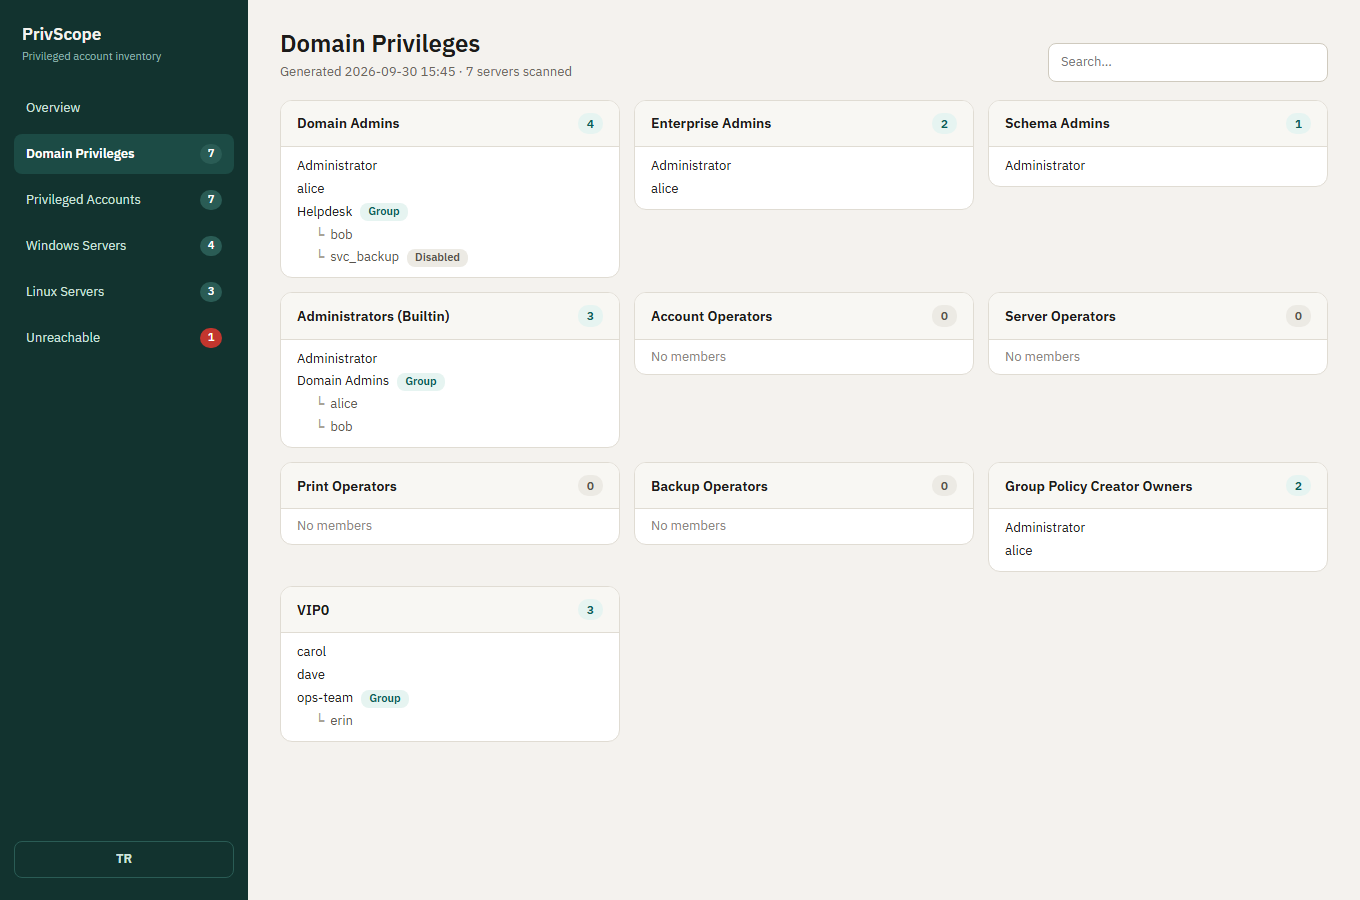Click the Account Operators card heading
The width and height of the screenshot is (1360, 900).
coord(712,317)
